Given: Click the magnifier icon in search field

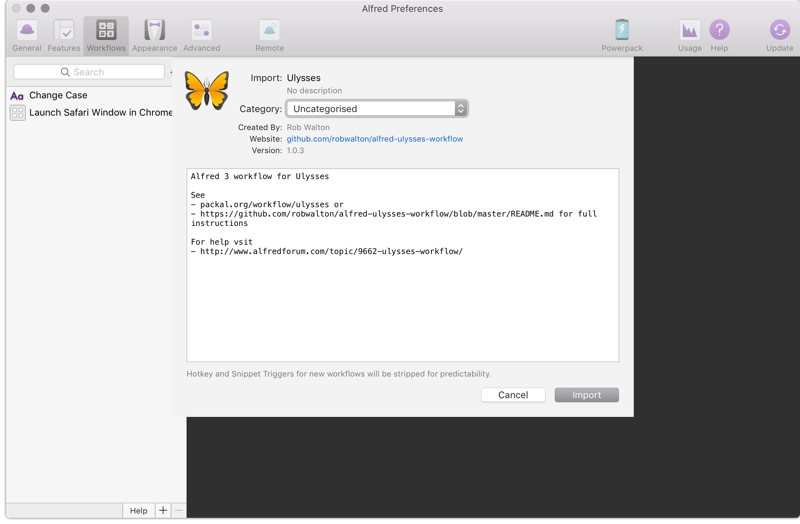Looking at the screenshot, I should [65, 72].
